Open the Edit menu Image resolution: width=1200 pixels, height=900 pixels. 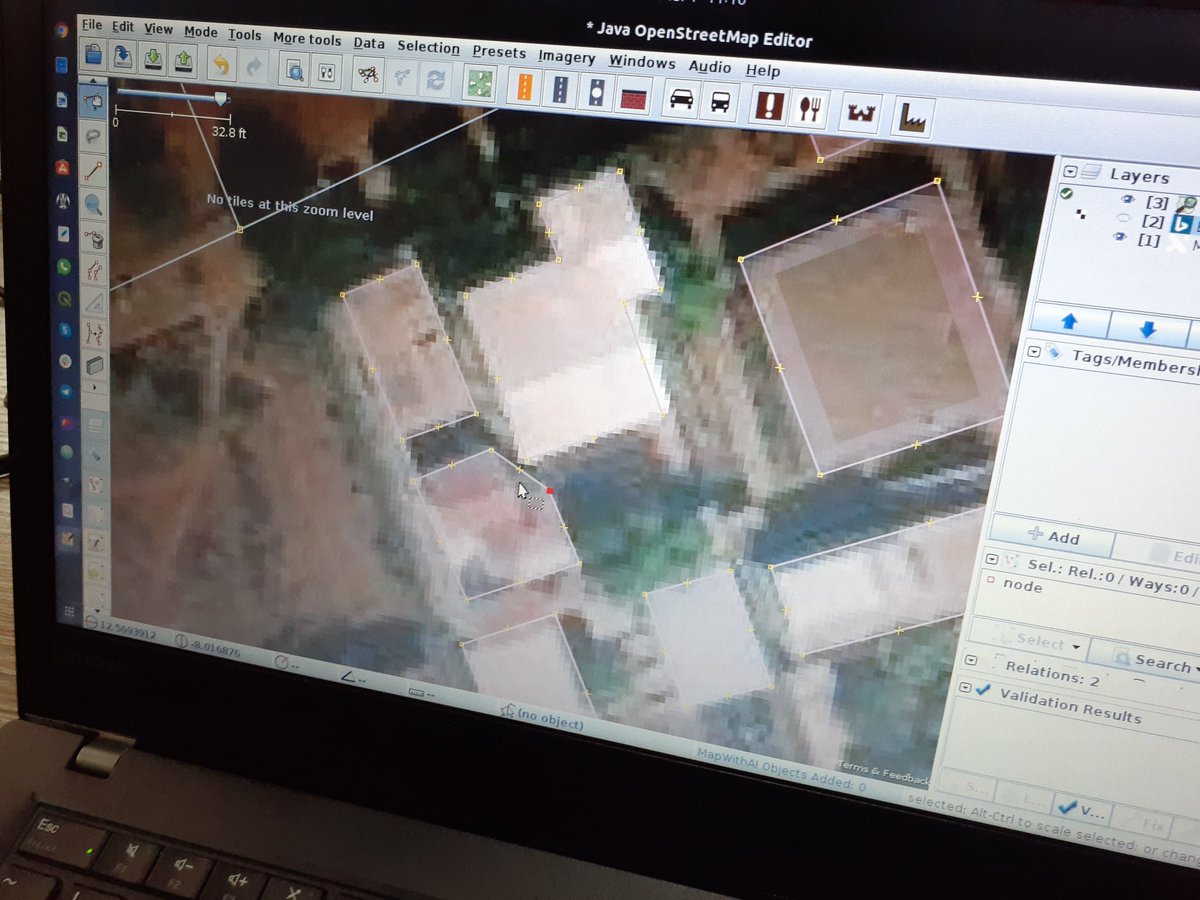(x=123, y=26)
